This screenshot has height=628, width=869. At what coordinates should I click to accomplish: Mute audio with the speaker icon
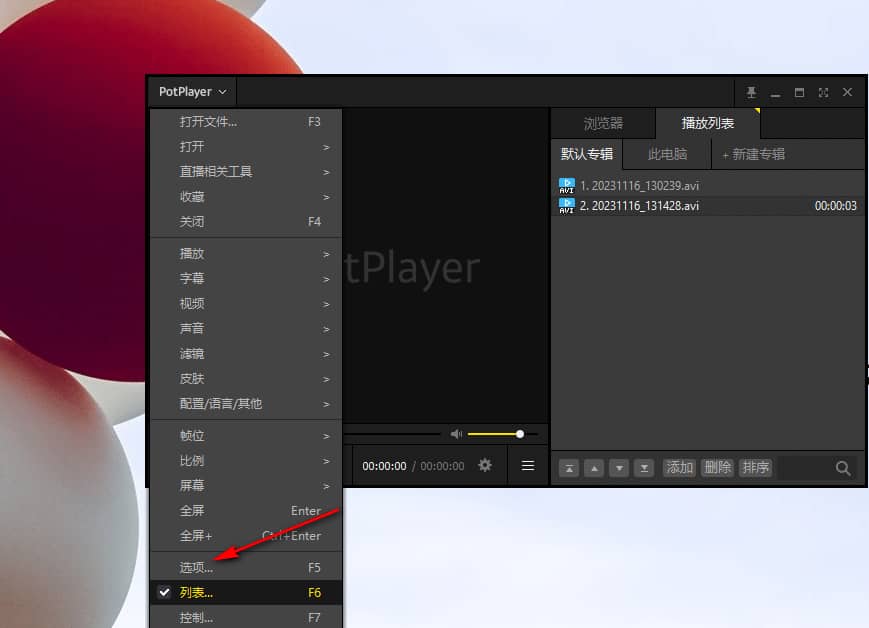tap(456, 434)
